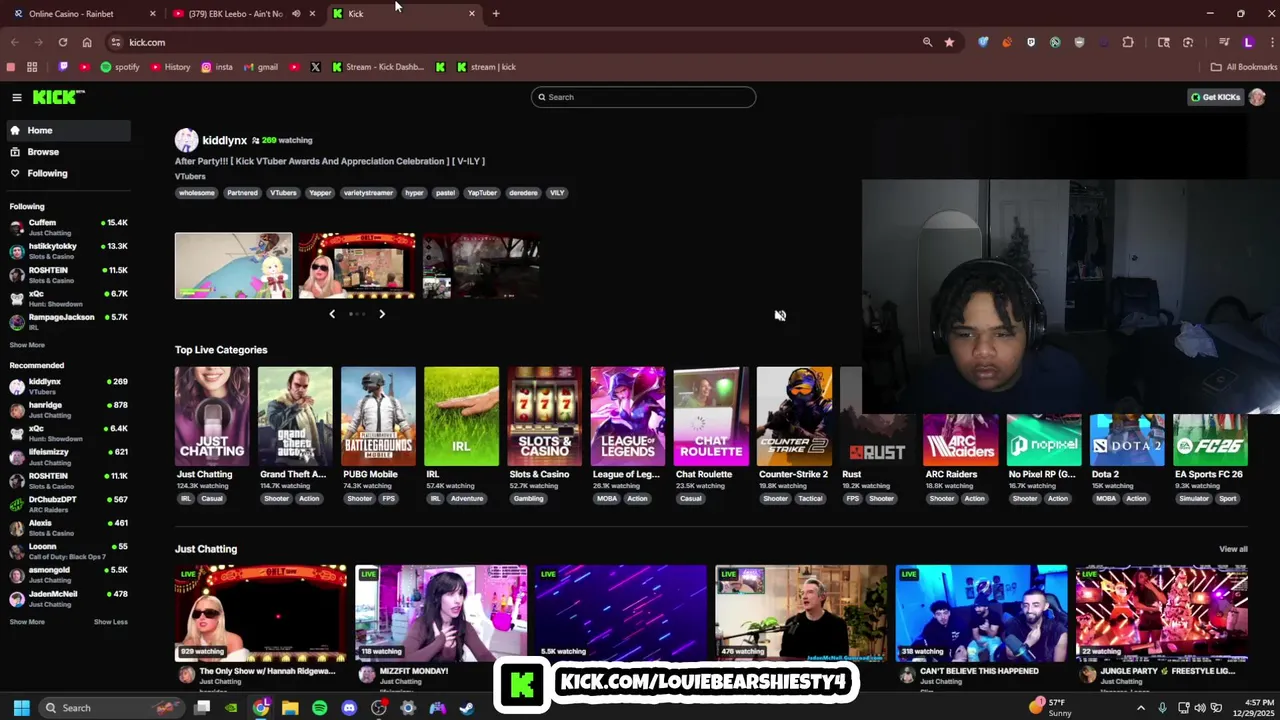Screen dimensions: 1280x720
Task: Unmute the featured stream speaker icon
Action: click(x=780, y=315)
